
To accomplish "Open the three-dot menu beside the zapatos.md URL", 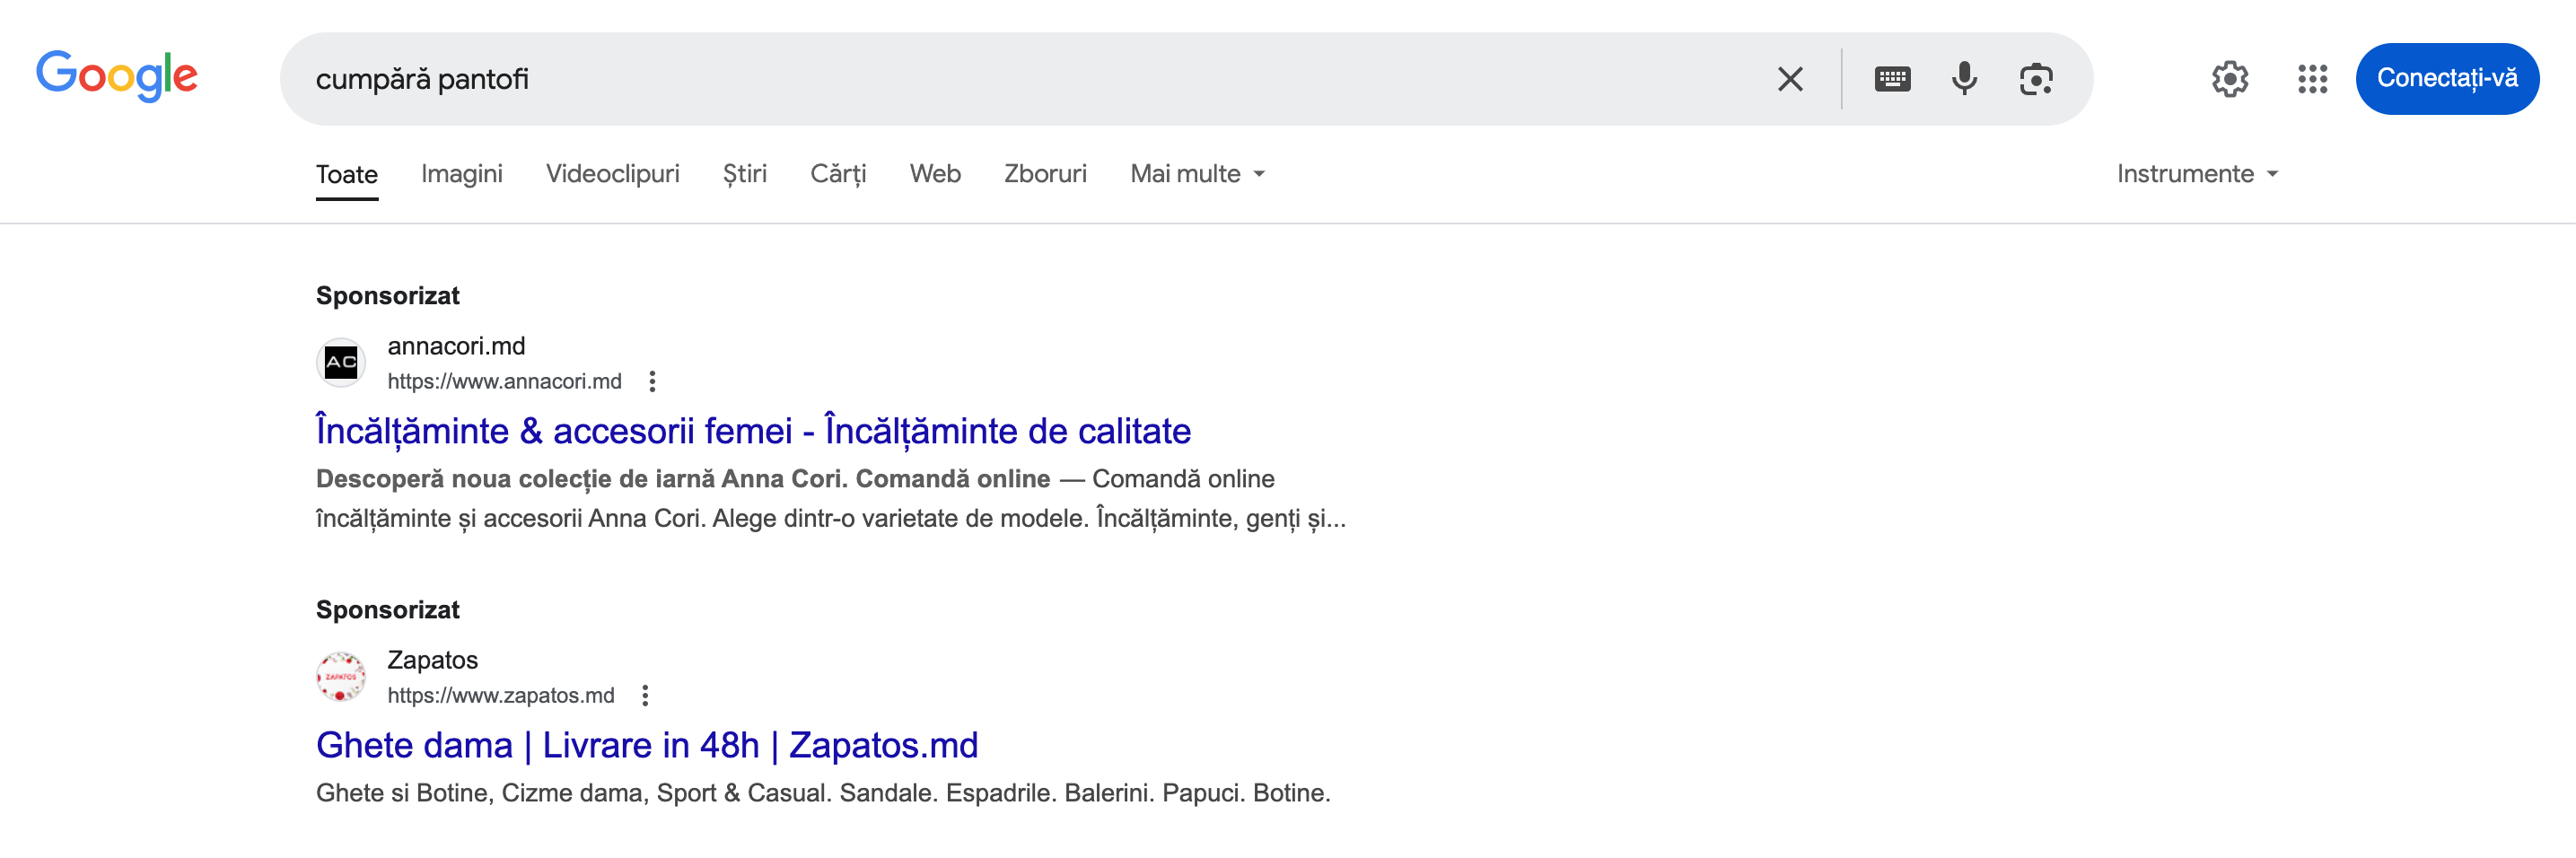I will tap(645, 695).
